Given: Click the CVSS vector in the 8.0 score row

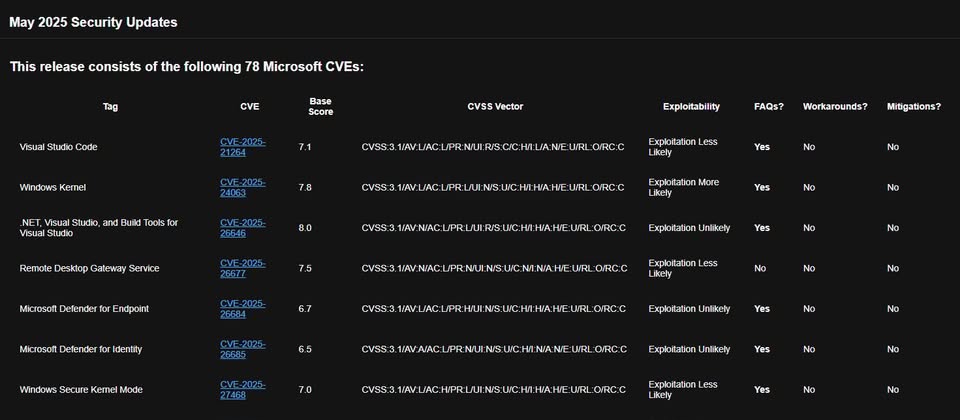Looking at the screenshot, I should pos(493,228).
